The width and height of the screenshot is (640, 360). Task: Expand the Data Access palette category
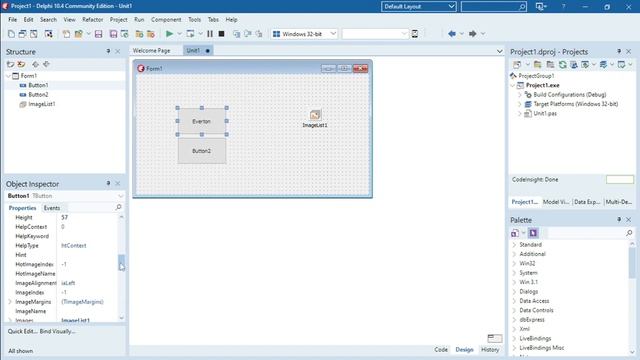[x=514, y=301]
